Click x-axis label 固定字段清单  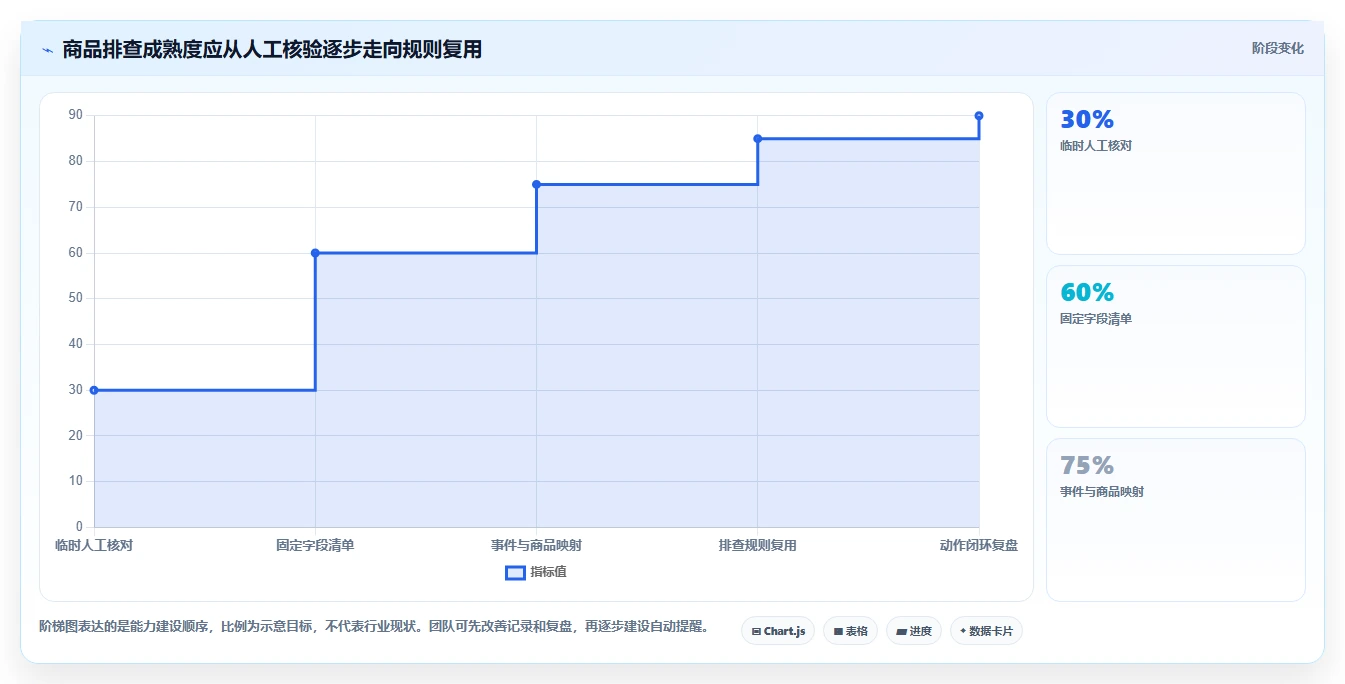pyautogui.click(x=315, y=546)
